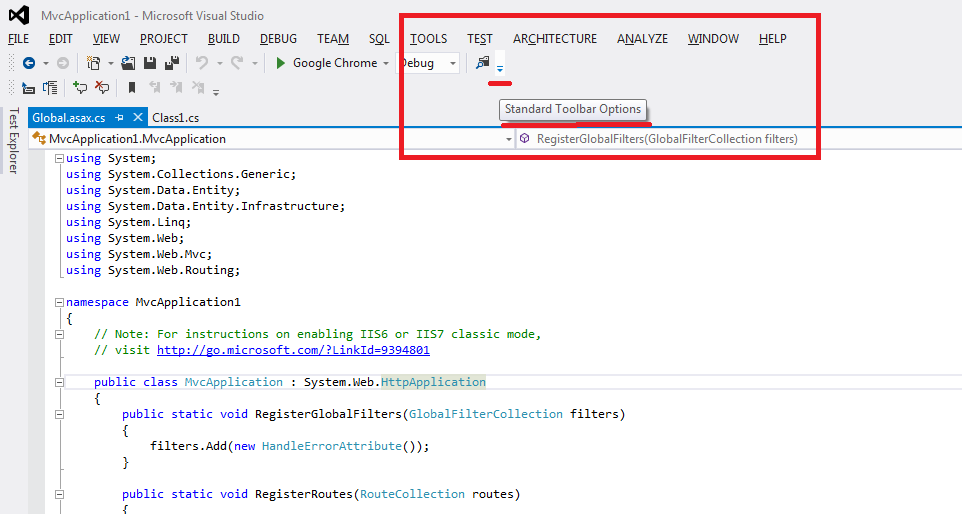Collapse the MvcApplication class block
Screen dimensions: 962x514
coord(60,382)
